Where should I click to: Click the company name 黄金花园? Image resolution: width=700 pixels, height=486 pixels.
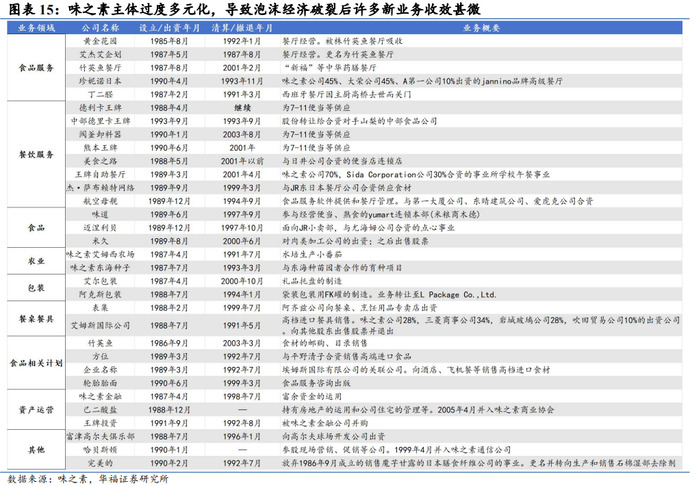100,41
